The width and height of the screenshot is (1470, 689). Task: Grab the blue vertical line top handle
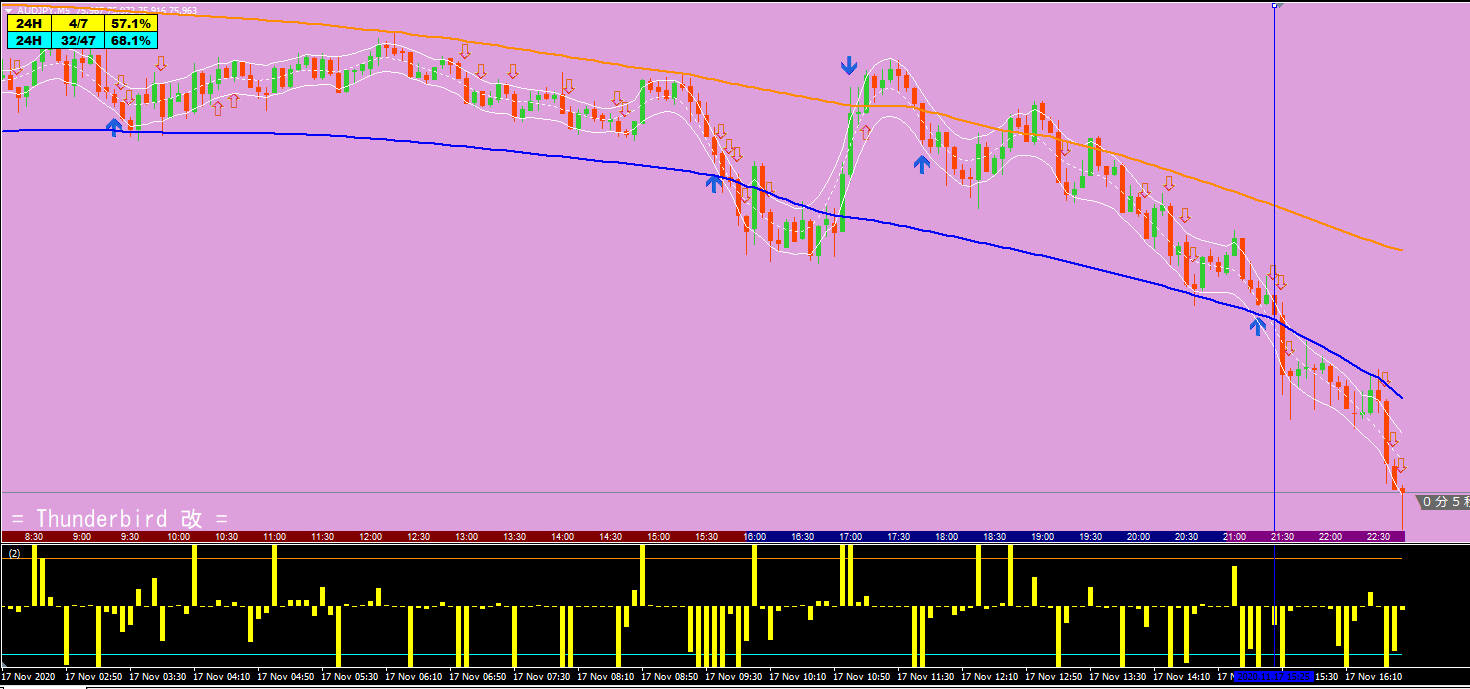click(x=1275, y=6)
